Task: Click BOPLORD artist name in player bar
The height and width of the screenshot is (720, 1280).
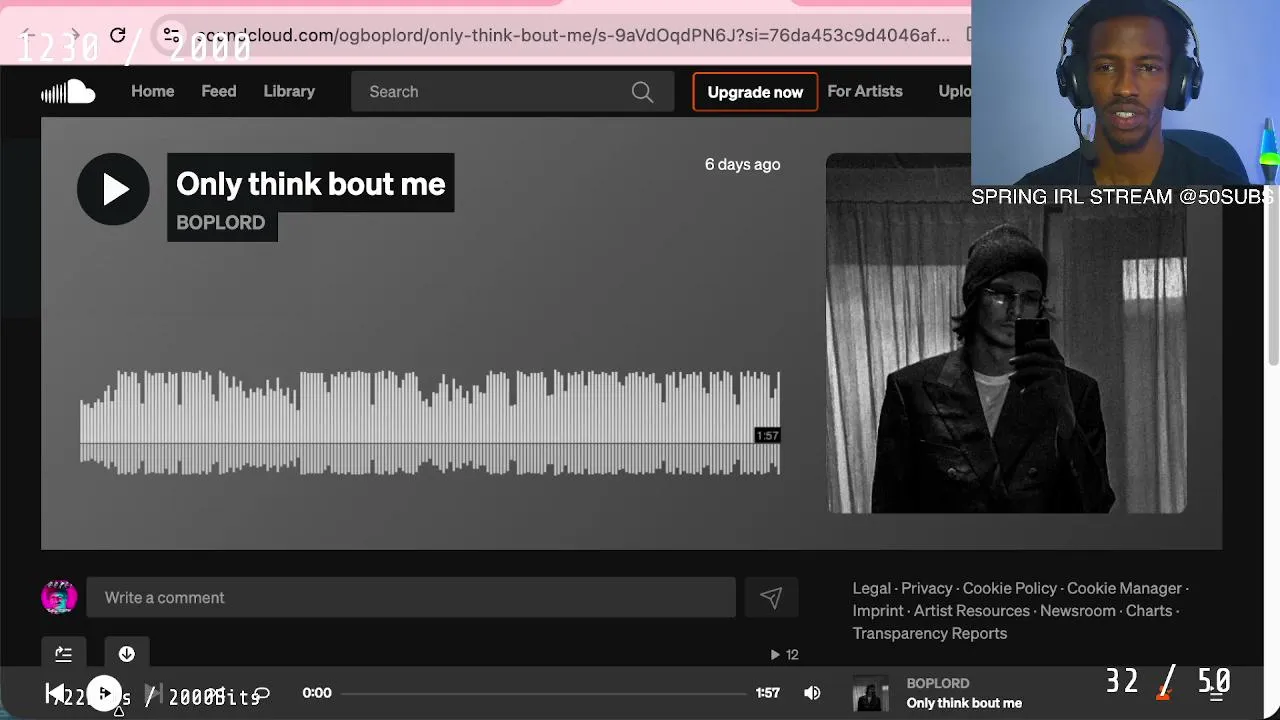Action: click(x=938, y=683)
